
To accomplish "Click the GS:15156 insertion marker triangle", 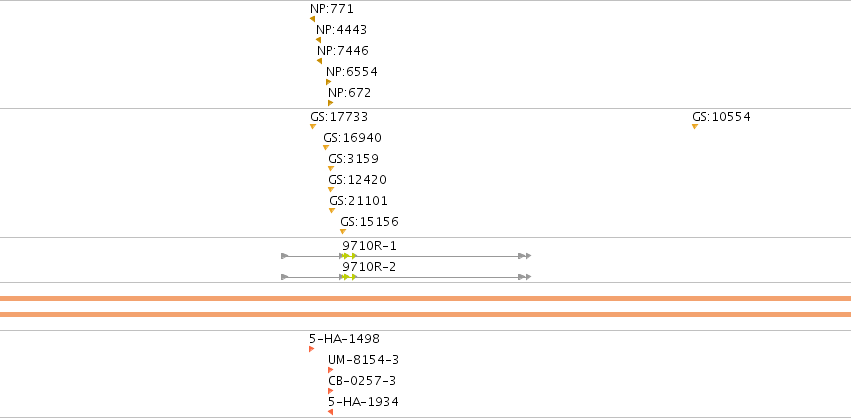I will 343,232.
